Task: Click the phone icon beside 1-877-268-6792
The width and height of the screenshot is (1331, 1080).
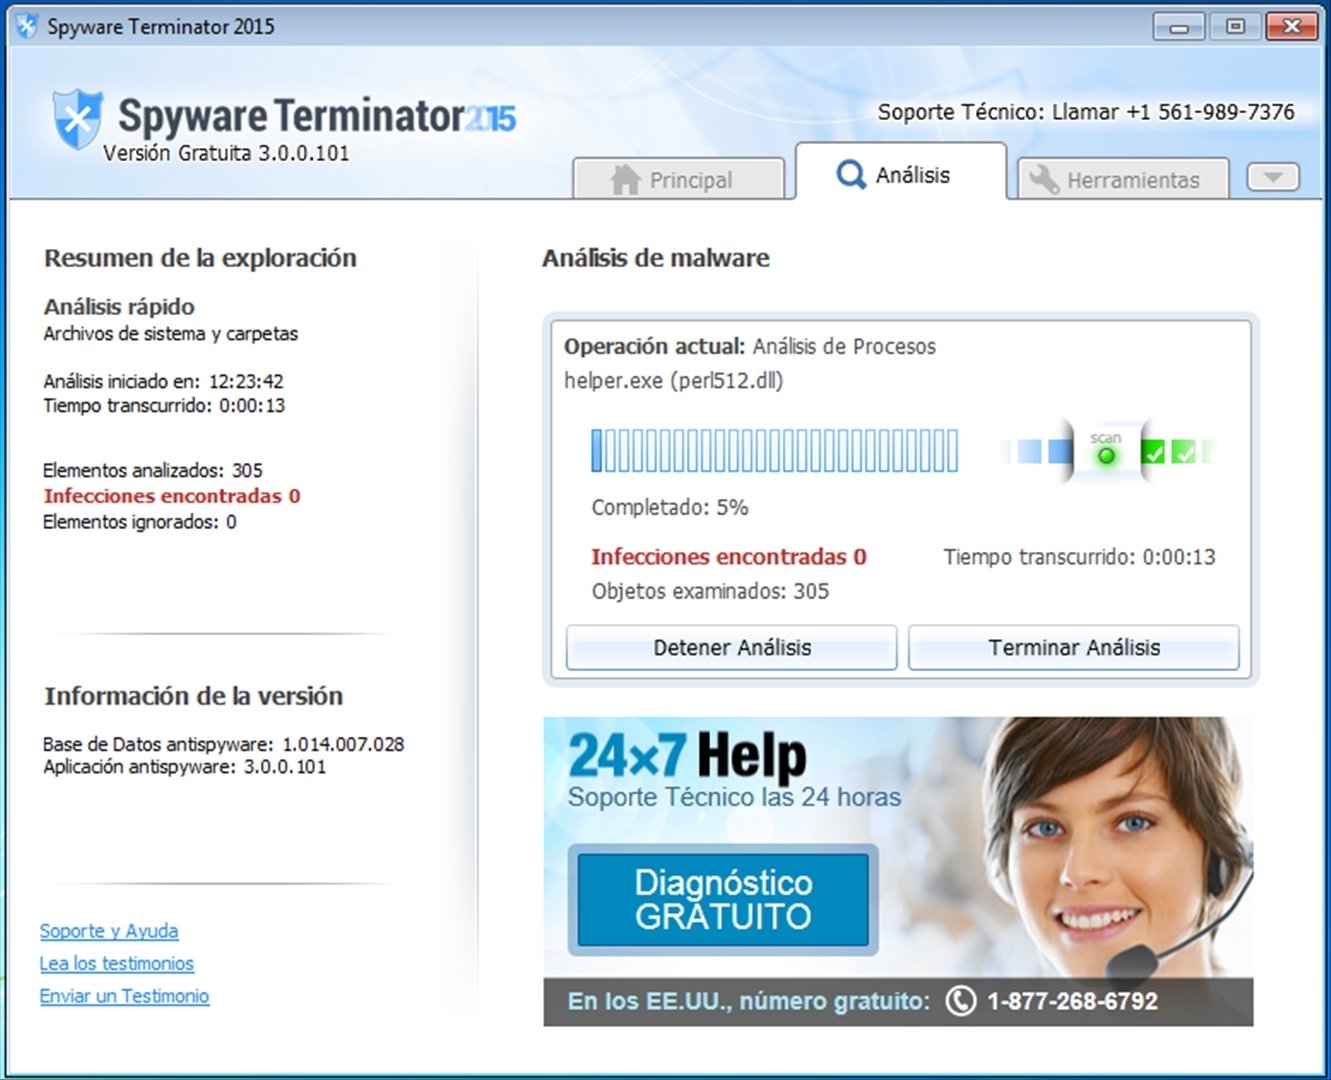Action: coord(960,1001)
